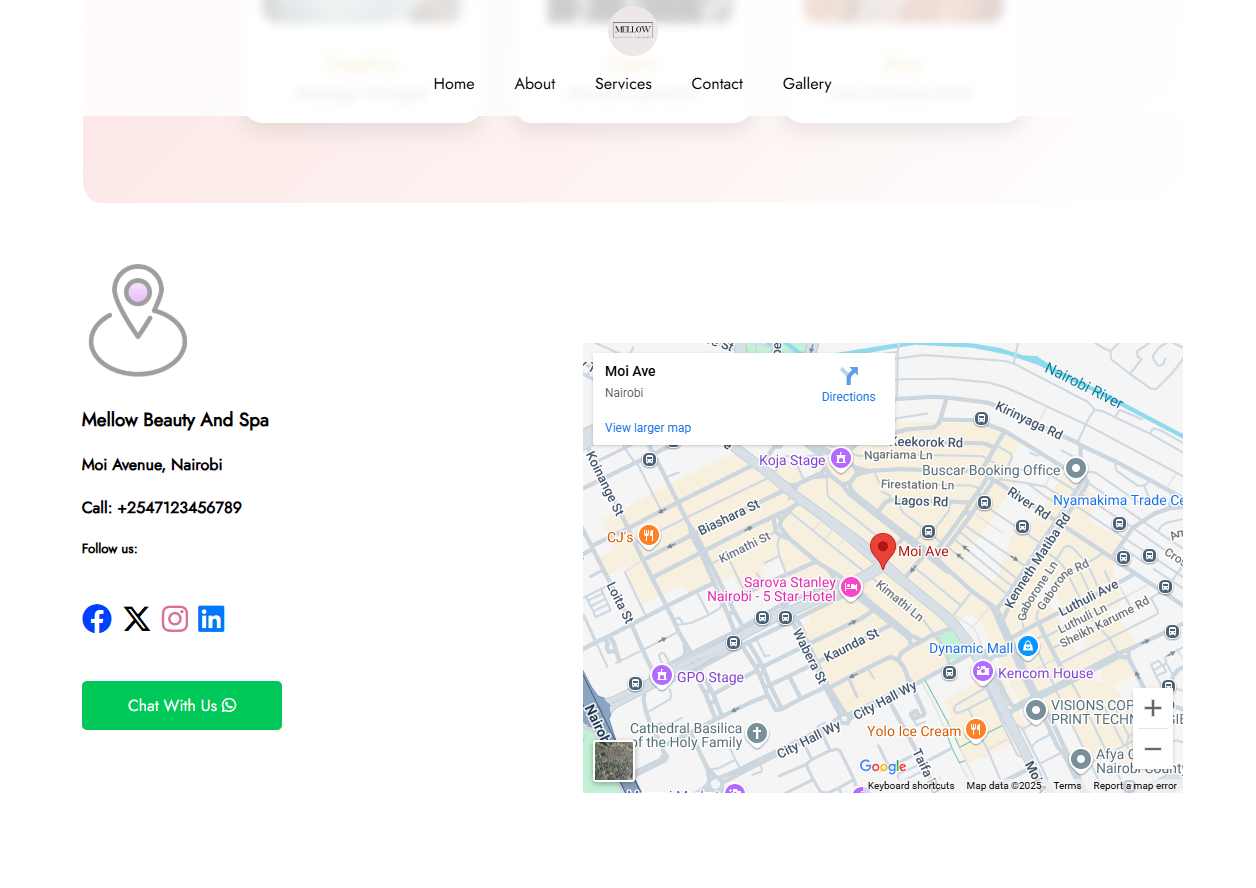This screenshot has width=1256, height=888.
Task: Open the Report a map error link
Action: pos(1135,785)
